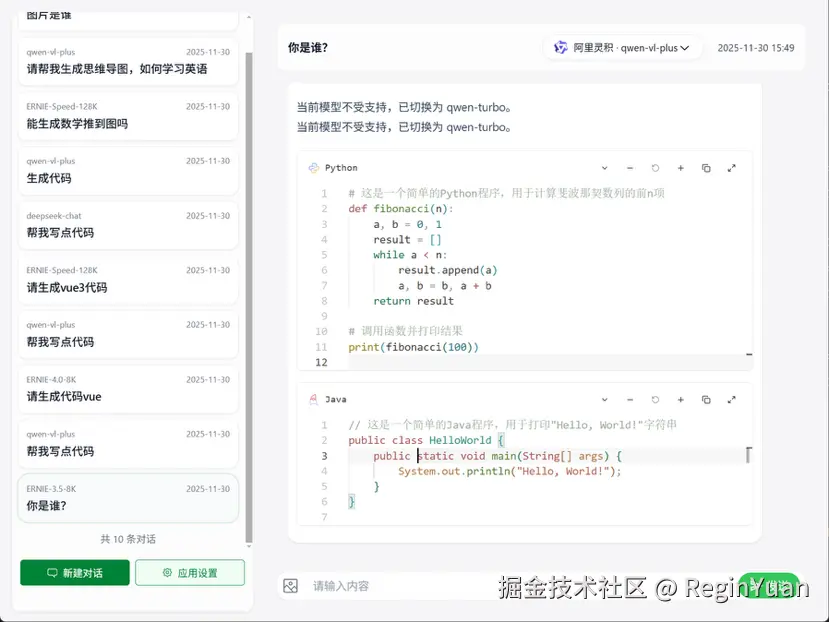Screen dimensions: 829x622
Task: Collapse the Java code block
Action: [604, 400]
